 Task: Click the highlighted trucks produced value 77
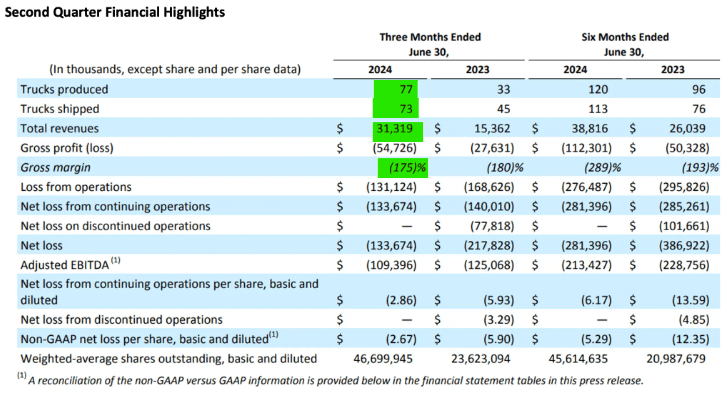[x=396, y=89]
